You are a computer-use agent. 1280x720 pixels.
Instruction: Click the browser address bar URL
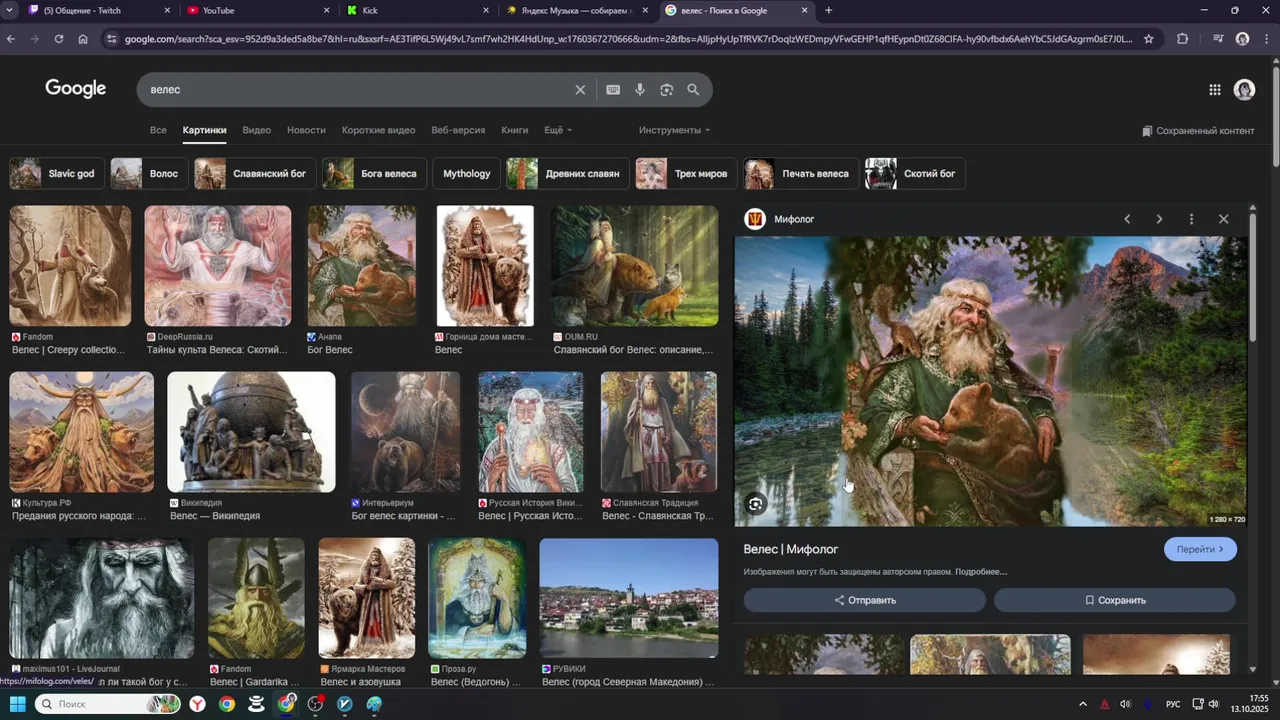630,39
